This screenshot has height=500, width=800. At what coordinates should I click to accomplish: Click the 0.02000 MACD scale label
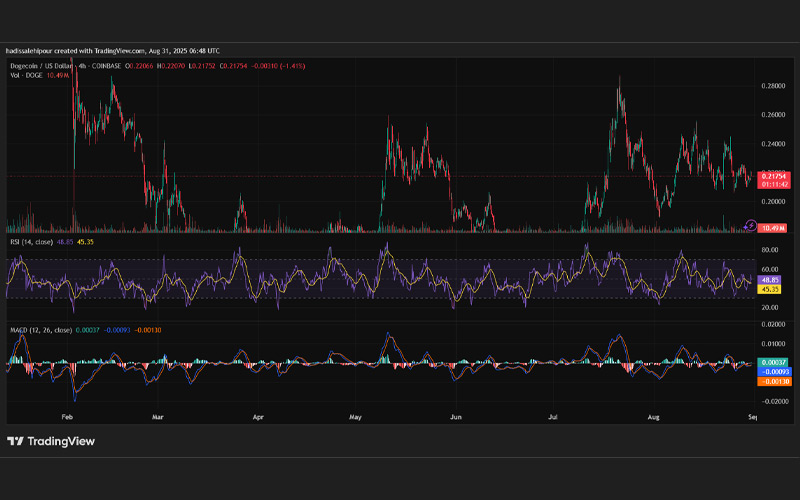click(773, 324)
